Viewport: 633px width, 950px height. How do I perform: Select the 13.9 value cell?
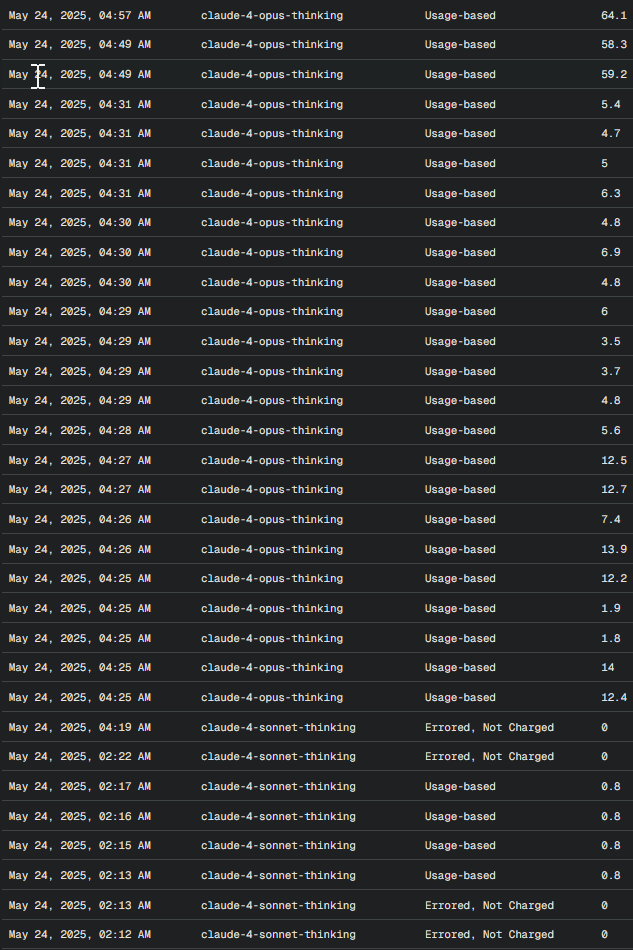coord(614,550)
